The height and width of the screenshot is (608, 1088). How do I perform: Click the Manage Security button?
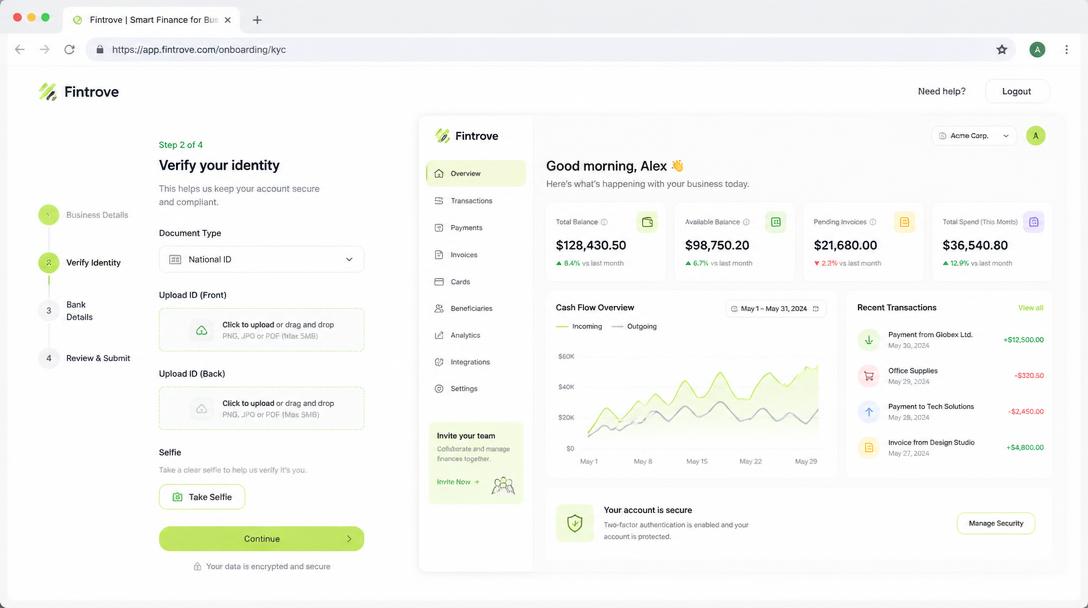[996, 523]
